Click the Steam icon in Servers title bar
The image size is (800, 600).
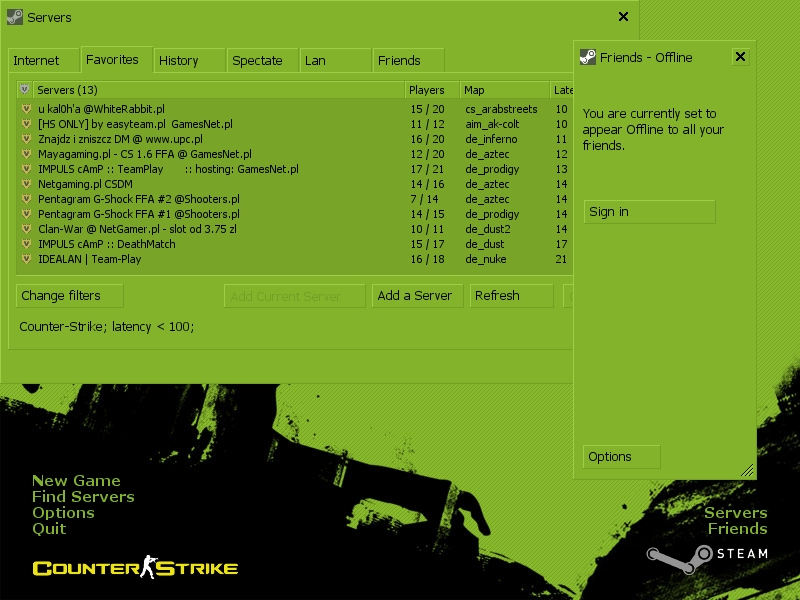(x=15, y=17)
